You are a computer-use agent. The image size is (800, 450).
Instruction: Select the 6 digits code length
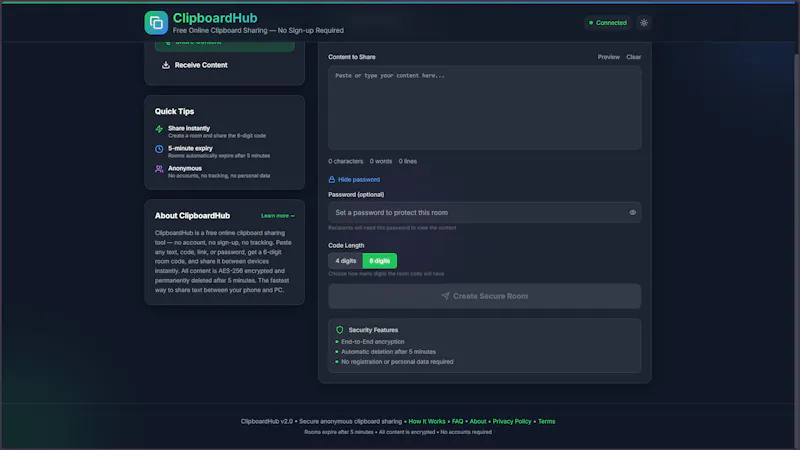[380, 261]
